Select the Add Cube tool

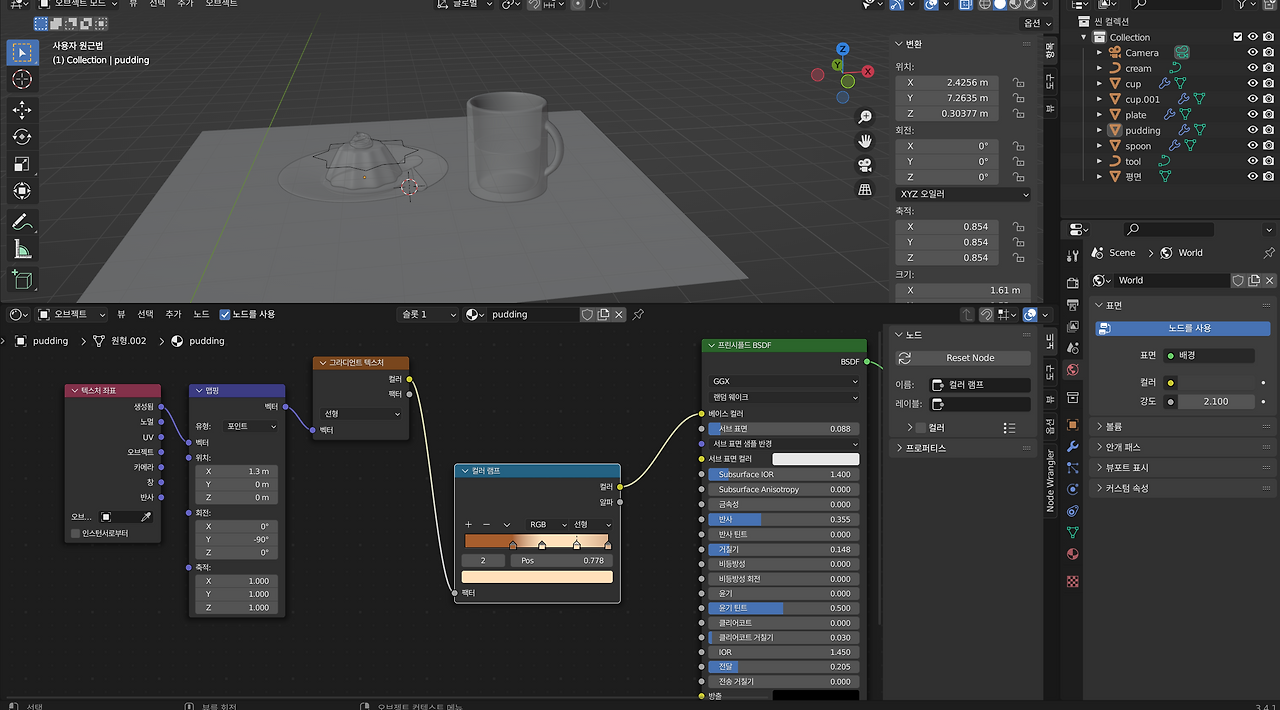point(22,280)
